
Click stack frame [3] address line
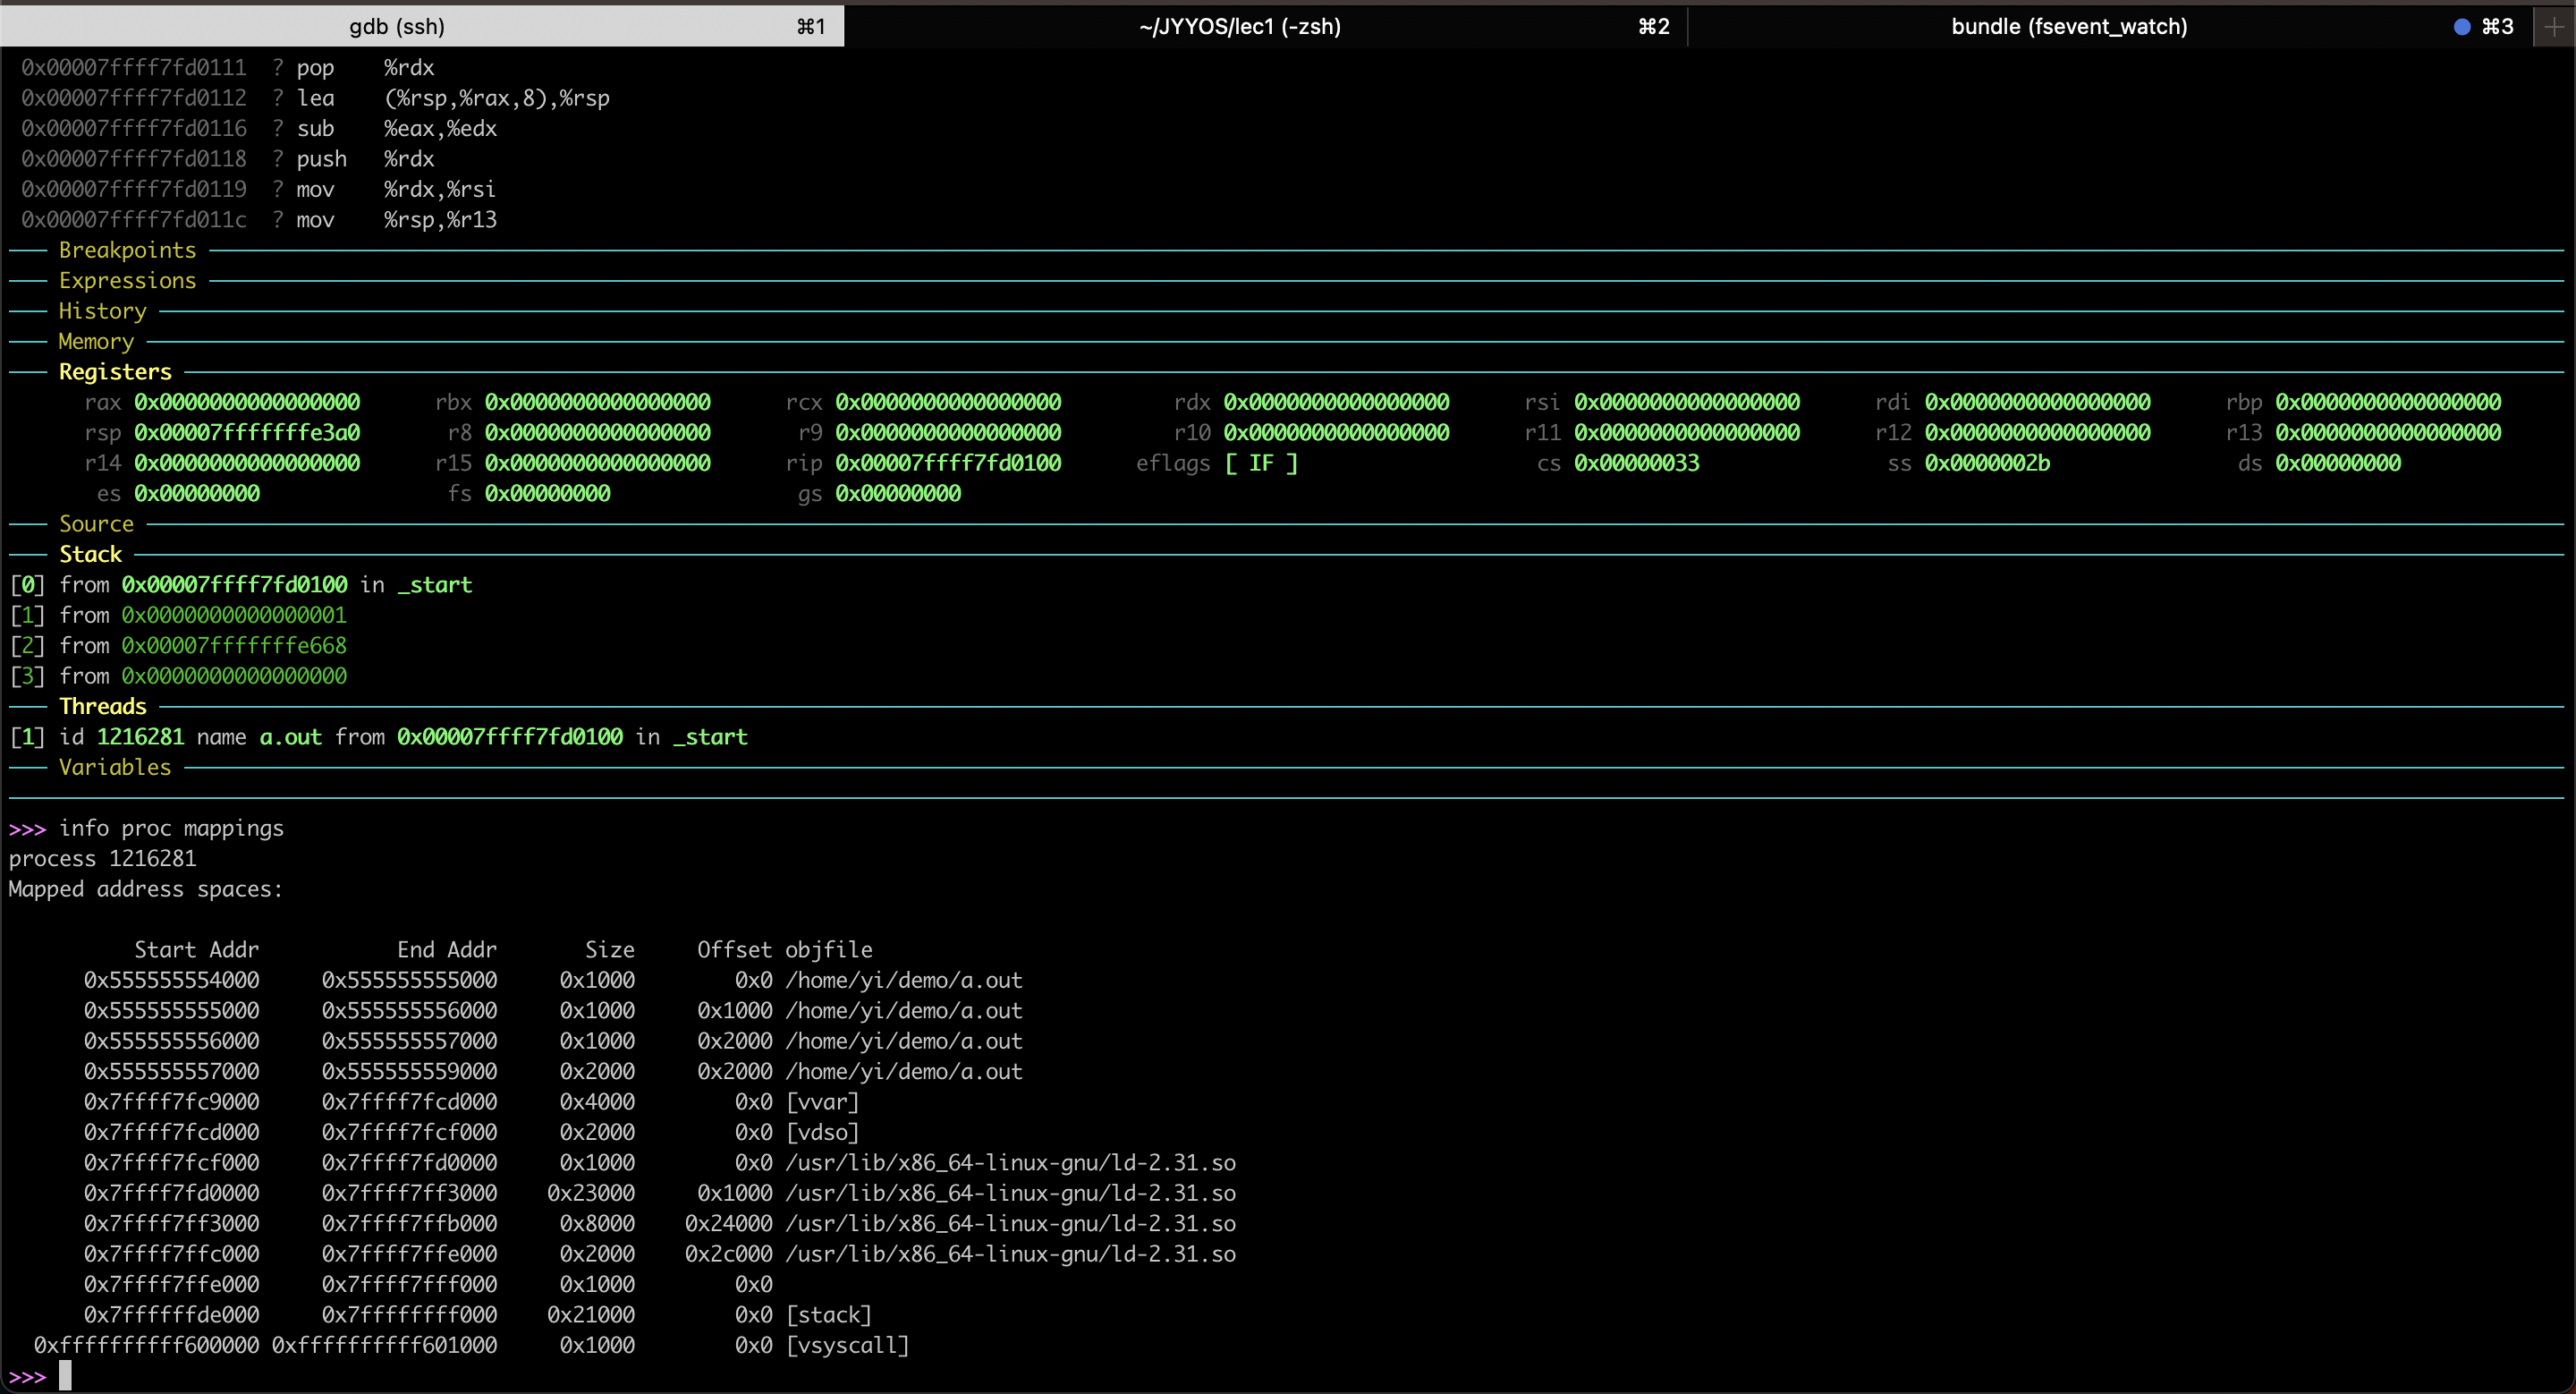[x=178, y=676]
